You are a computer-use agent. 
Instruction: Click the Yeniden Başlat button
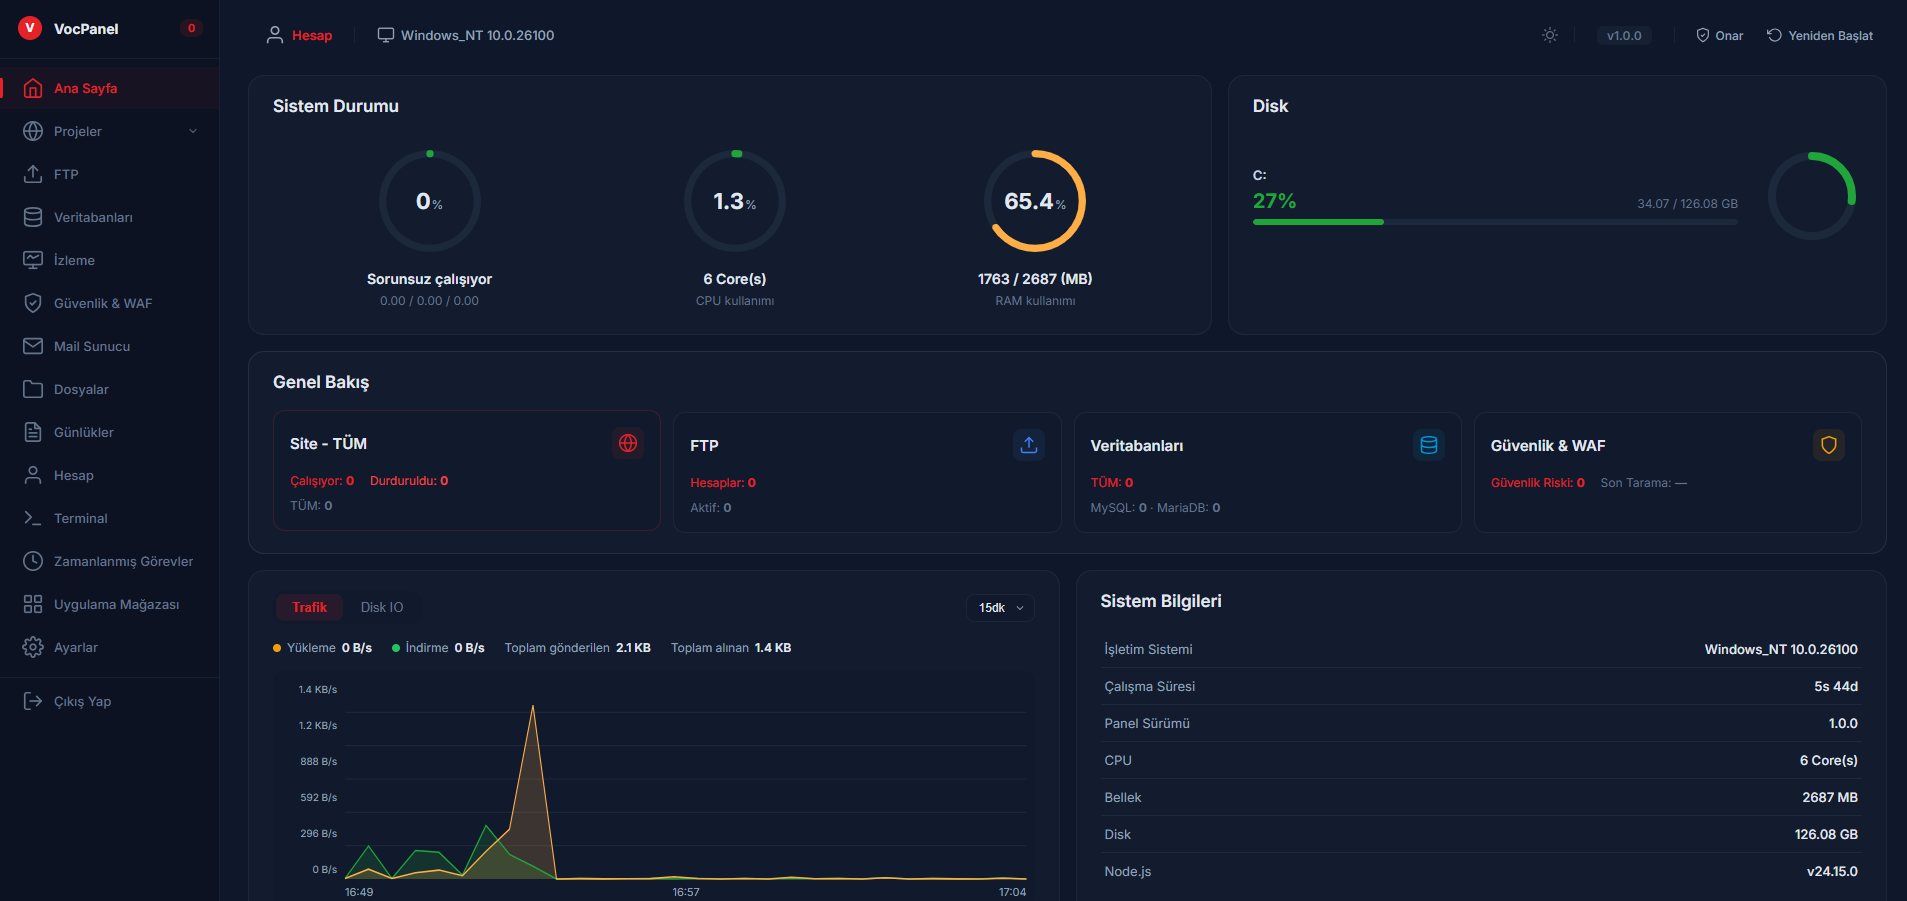[1820, 35]
